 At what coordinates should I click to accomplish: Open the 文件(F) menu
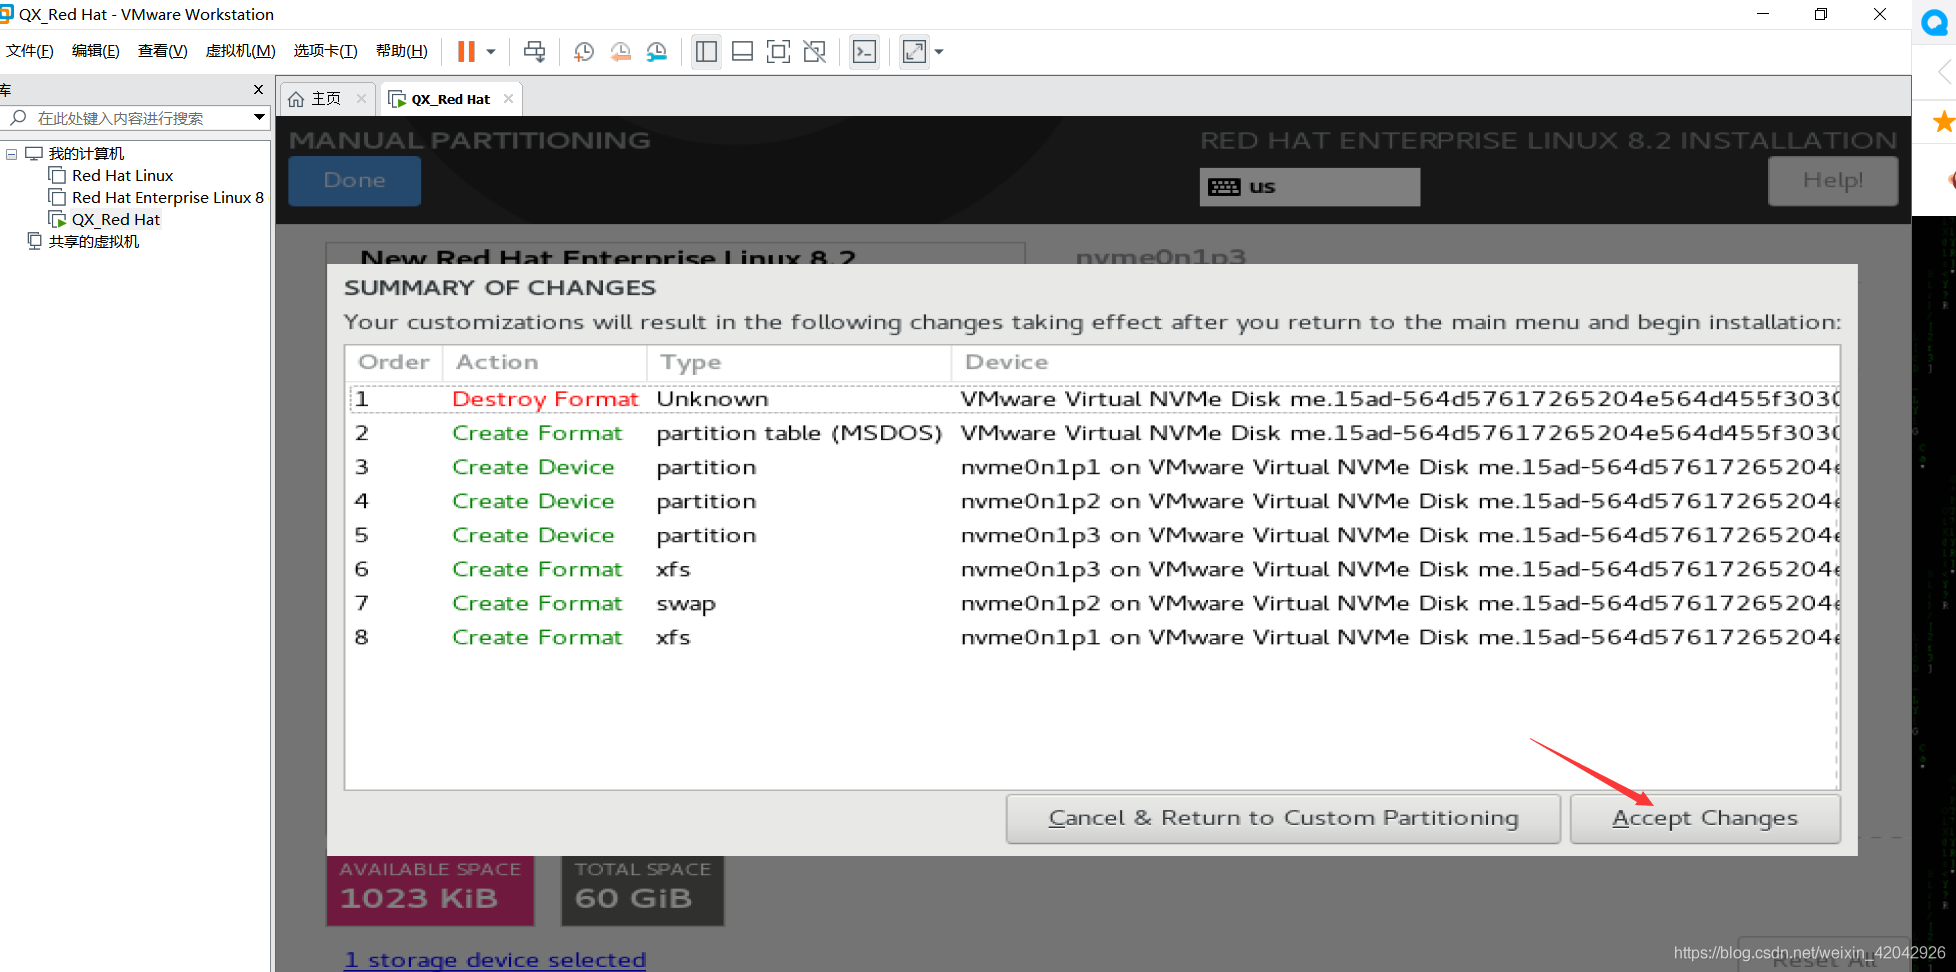30,51
